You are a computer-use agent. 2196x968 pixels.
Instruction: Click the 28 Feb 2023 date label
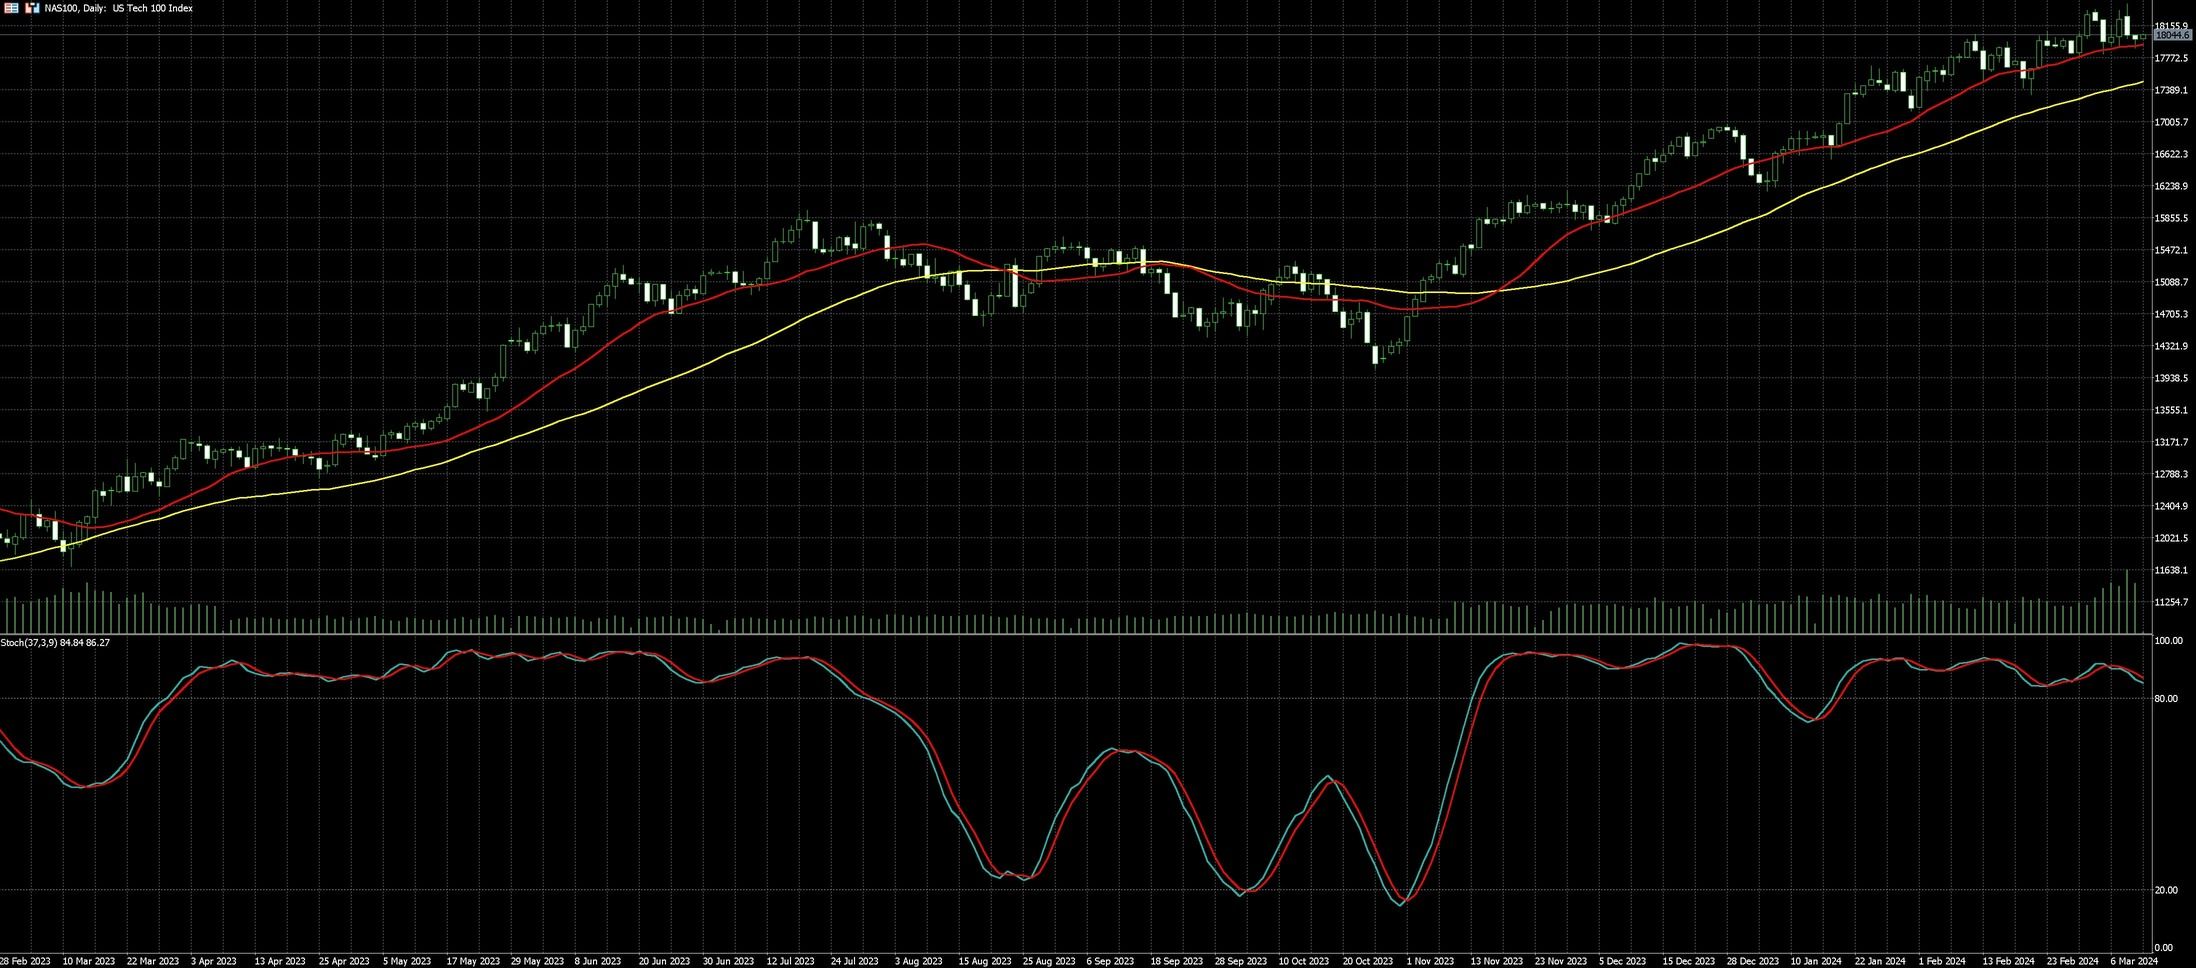tap(25, 961)
